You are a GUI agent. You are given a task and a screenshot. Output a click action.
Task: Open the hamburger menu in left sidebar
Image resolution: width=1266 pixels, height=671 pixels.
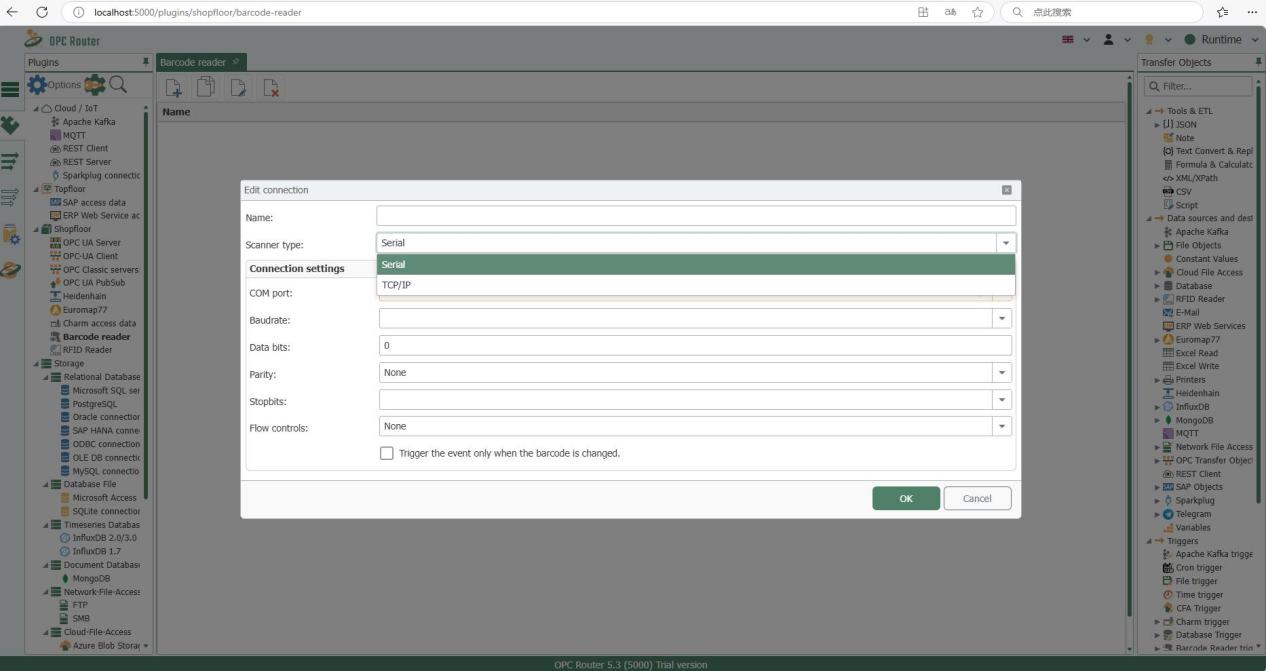(10, 89)
